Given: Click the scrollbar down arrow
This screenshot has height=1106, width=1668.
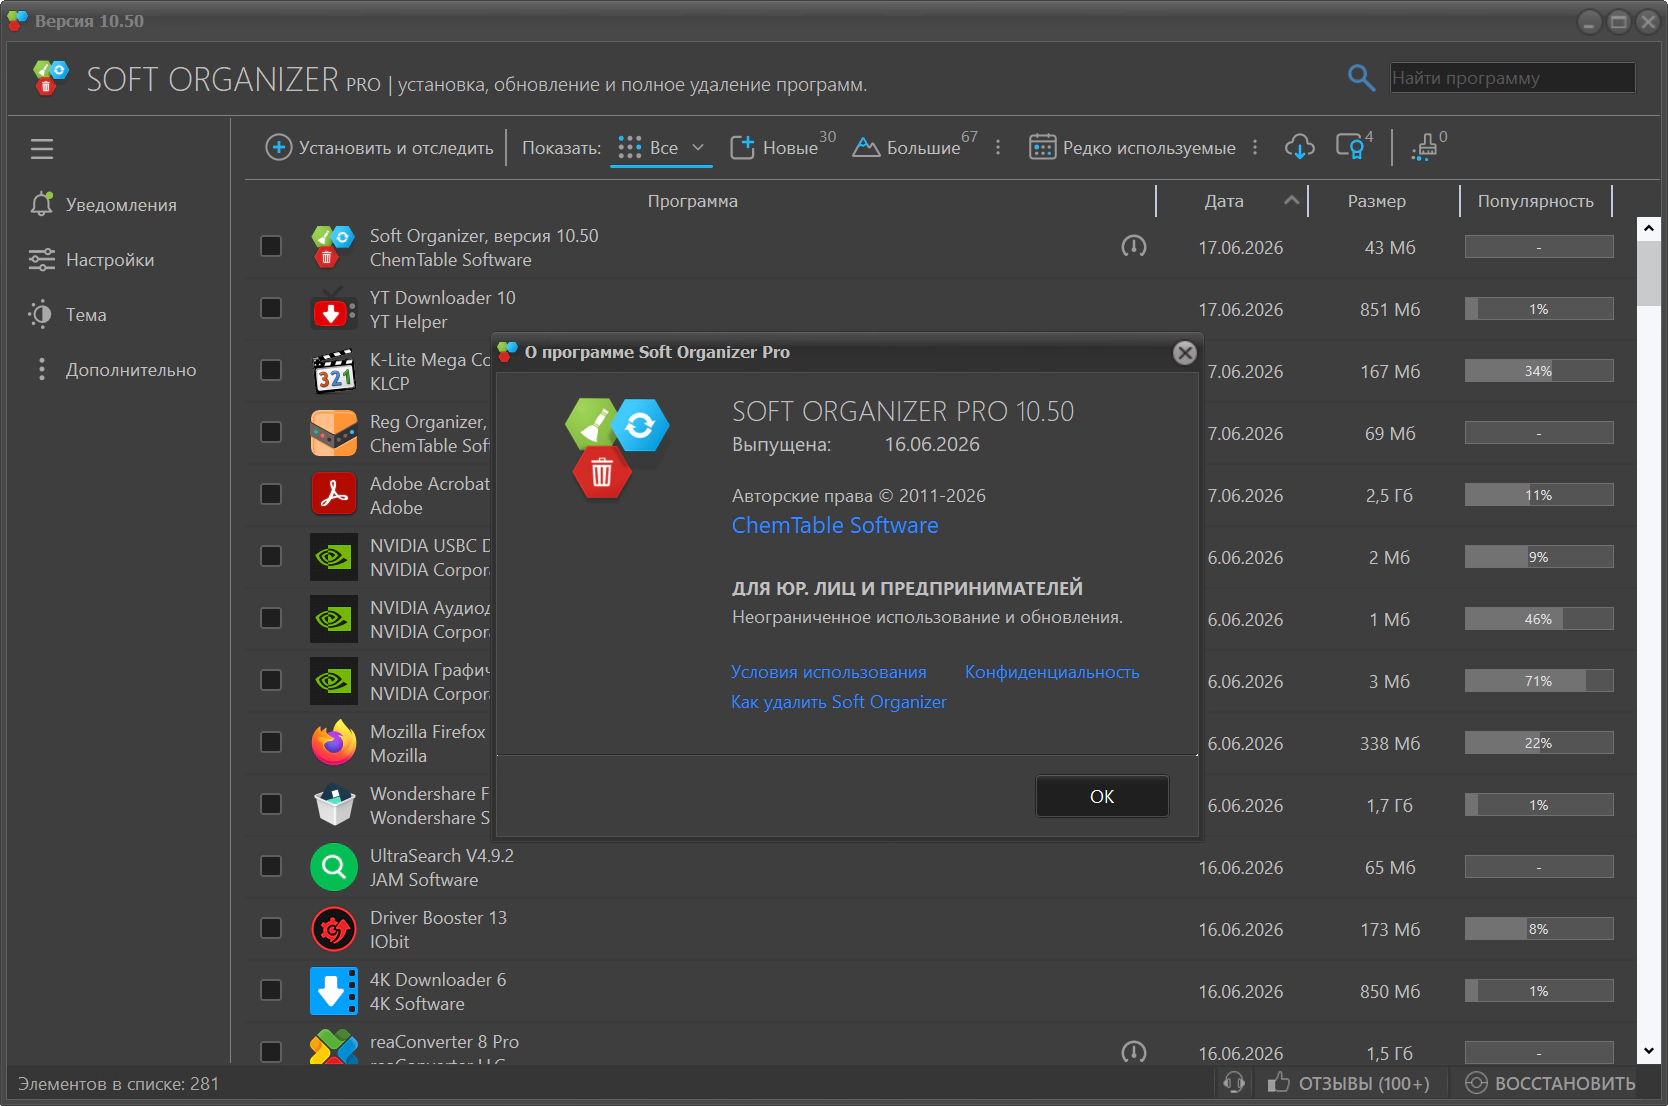Looking at the screenshot, I should pyautogui.click(x=1649, y=1051).
